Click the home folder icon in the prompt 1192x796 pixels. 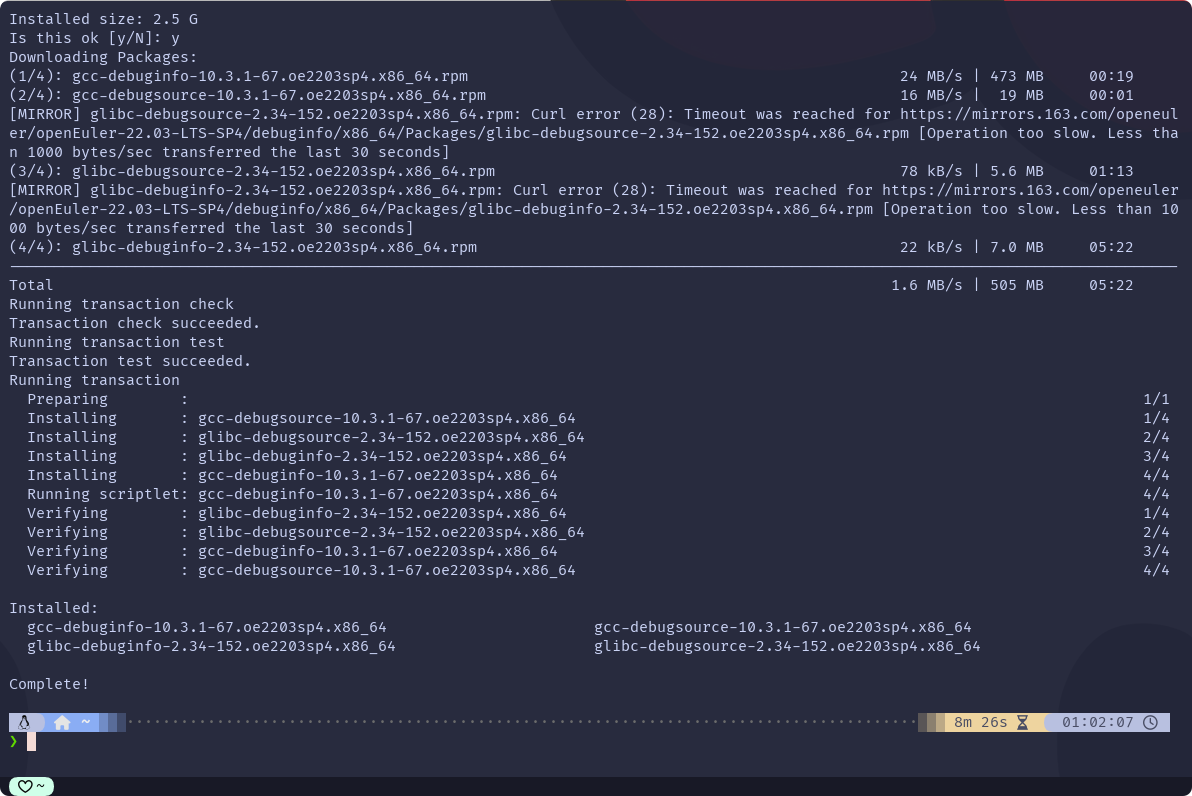[62, 722]
